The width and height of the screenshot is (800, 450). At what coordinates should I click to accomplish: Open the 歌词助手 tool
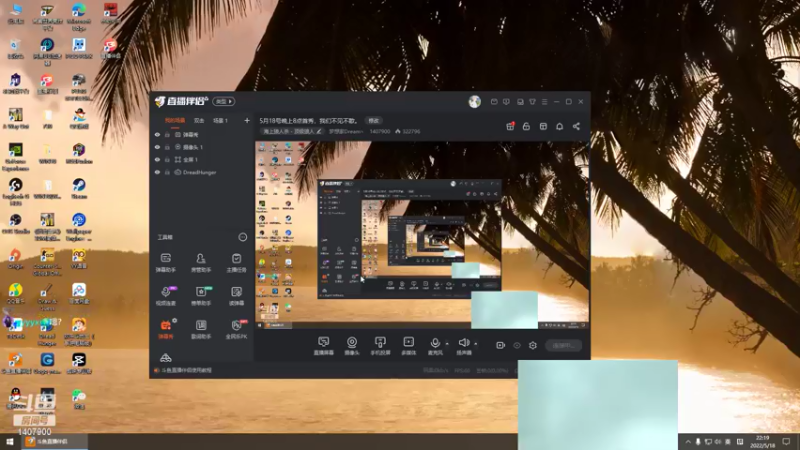[201, 329]
